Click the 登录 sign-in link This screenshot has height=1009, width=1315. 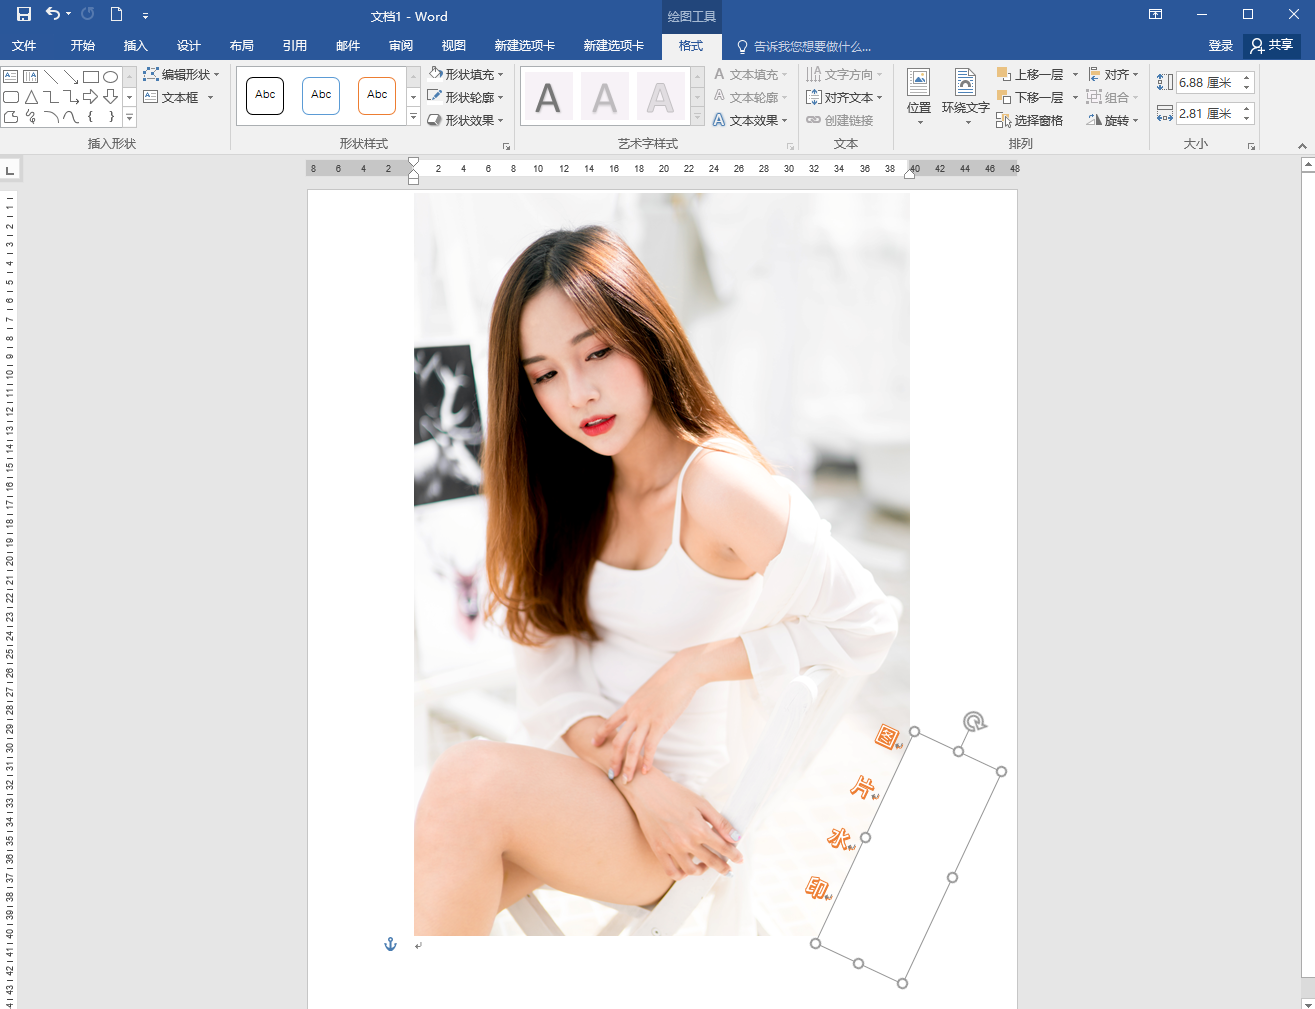[x=1220, y=46]
